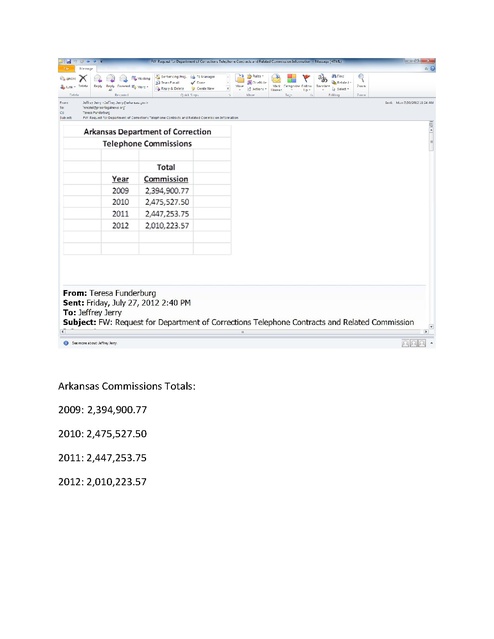Open the File tab
This screenshot has height=639, width=494.
[x=66, y=68]
